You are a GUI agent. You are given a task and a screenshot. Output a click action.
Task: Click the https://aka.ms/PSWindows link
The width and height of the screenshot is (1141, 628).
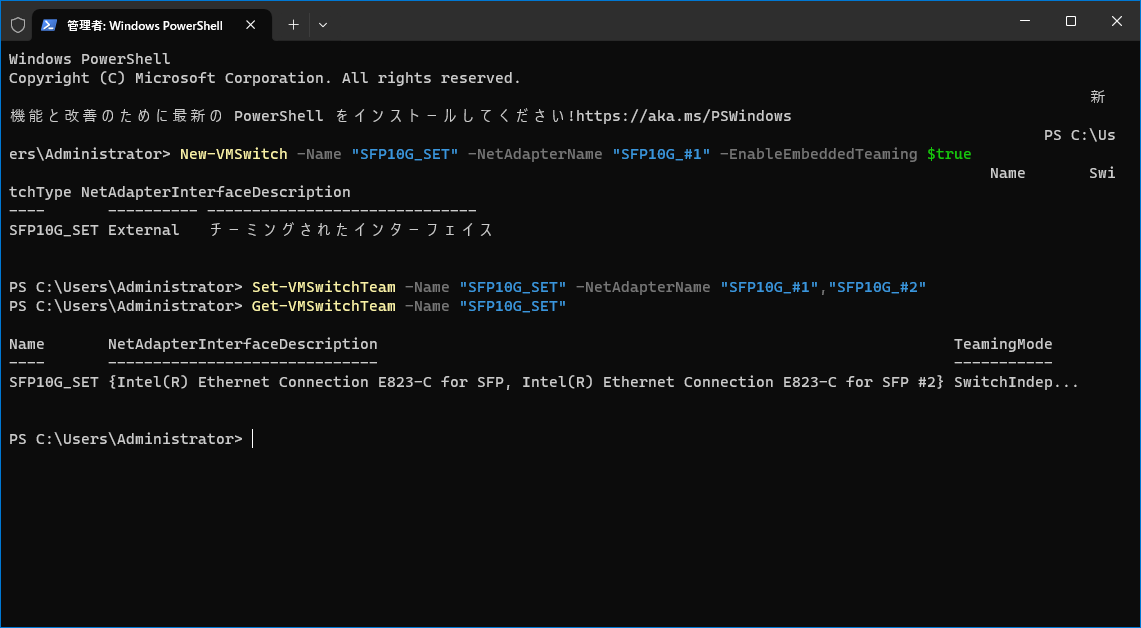(683, 116)
